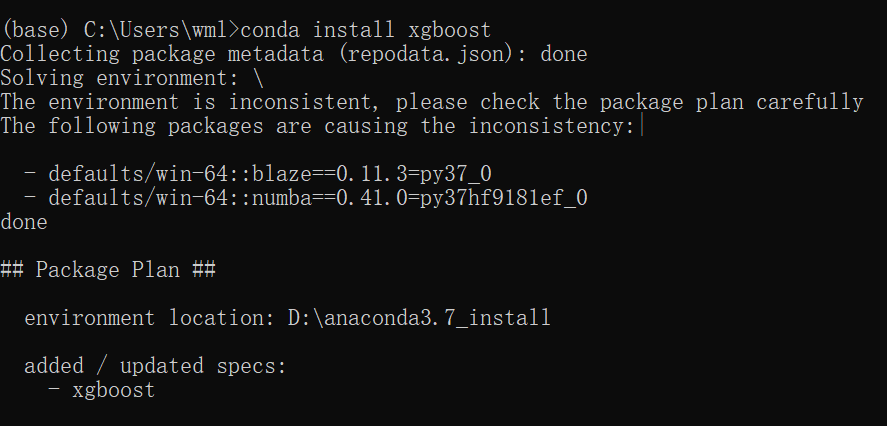Click the word "conda" in the command
Screen dimensions: 887x426
coord(266,30)
